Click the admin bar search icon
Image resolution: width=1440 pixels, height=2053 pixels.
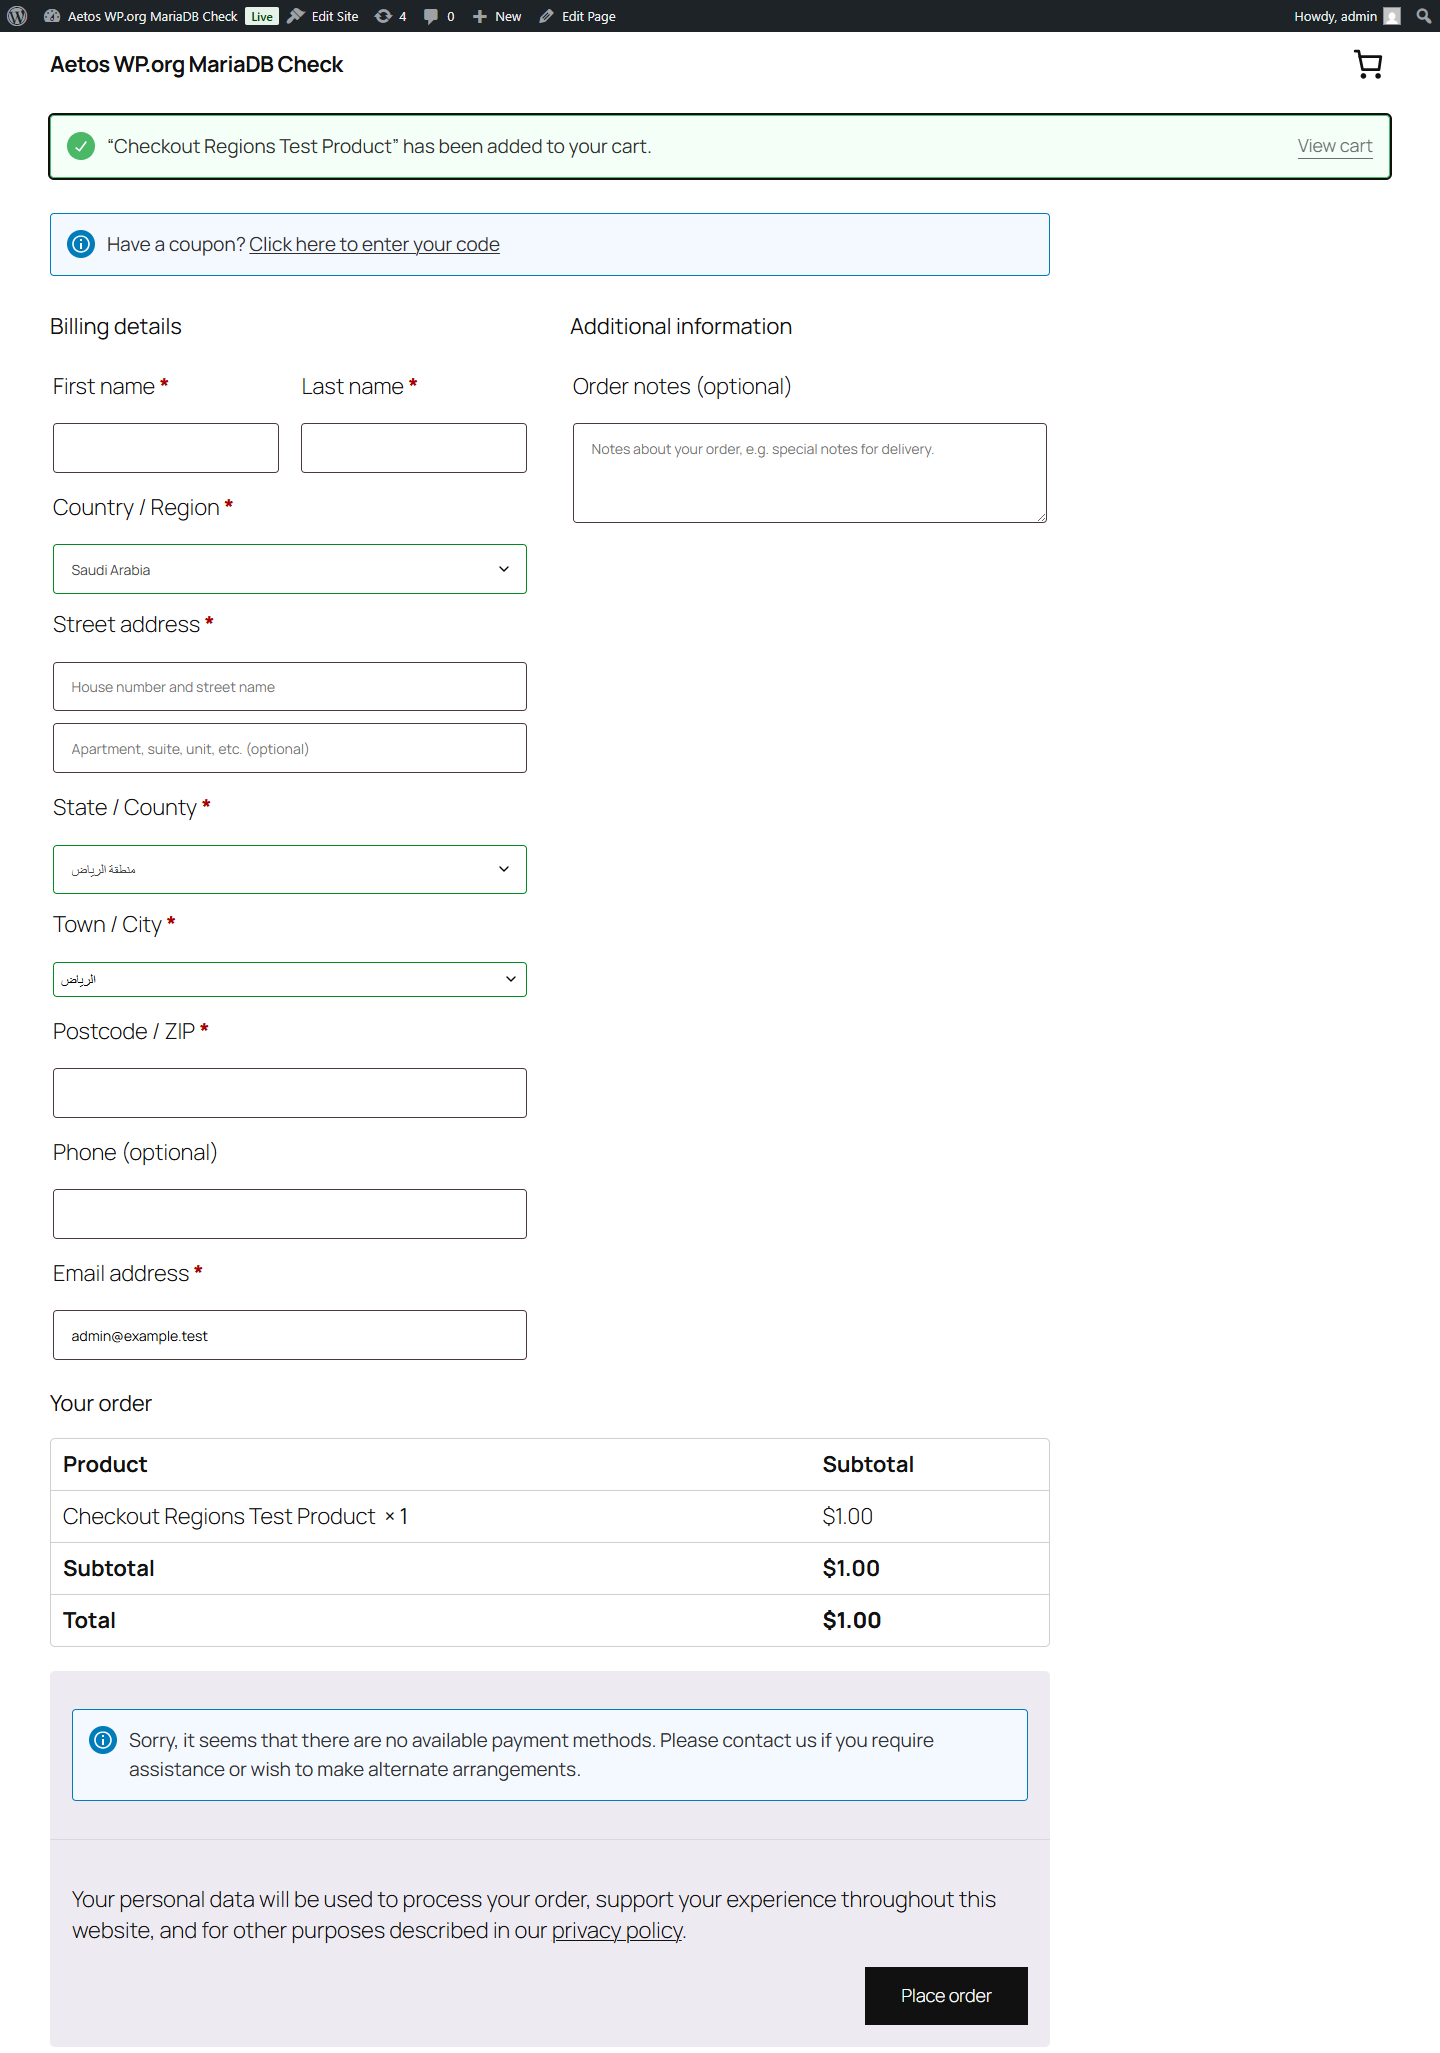(1423, 16)
